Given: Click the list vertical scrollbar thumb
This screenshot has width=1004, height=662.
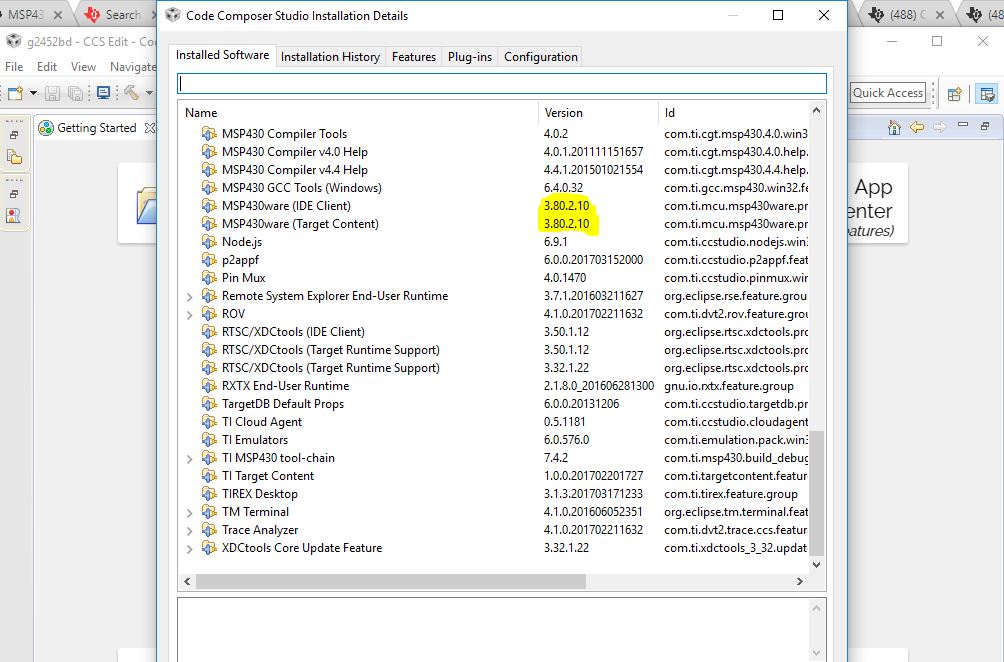Looking at the screenshot, I should coord(816,493).
